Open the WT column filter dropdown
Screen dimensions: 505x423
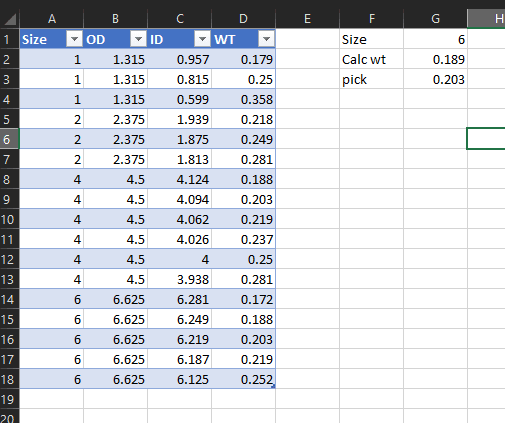click(266, 39)
